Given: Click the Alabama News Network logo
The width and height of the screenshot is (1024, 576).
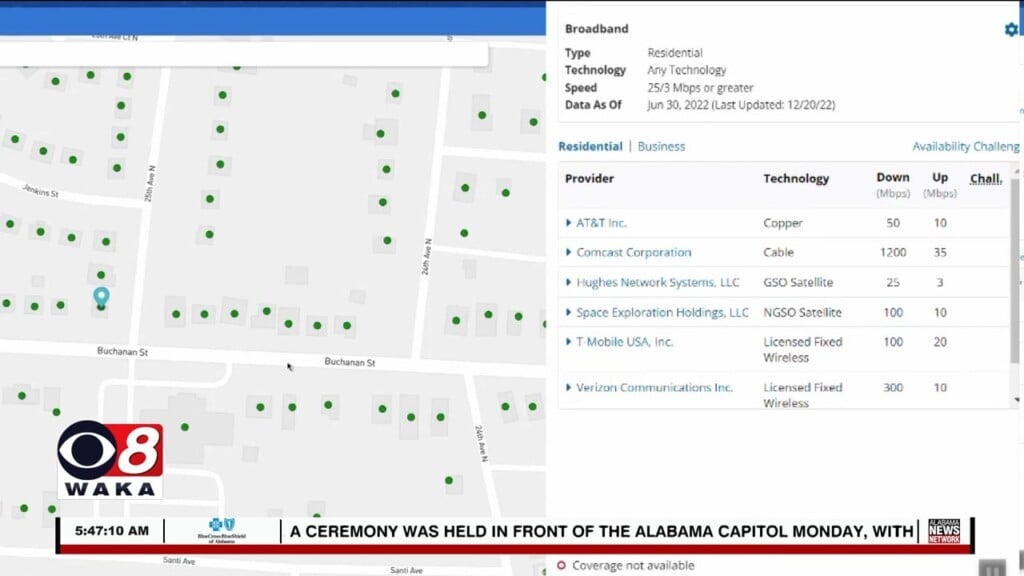Looking at the screenshot, I should tap(943, 531).
